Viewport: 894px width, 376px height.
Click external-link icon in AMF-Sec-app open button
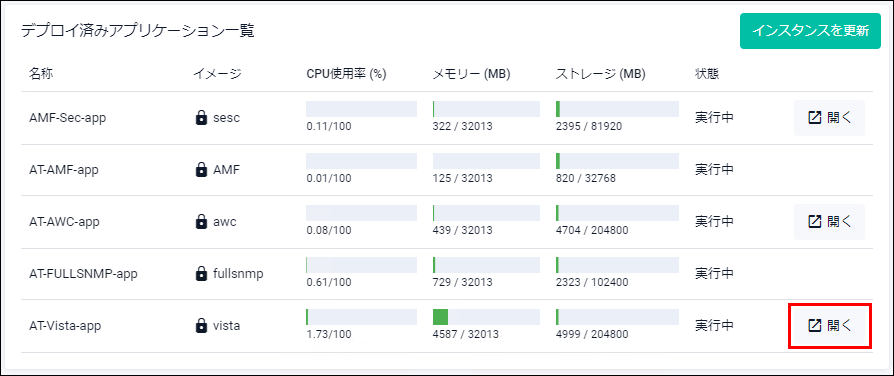(x=815, y=118)
